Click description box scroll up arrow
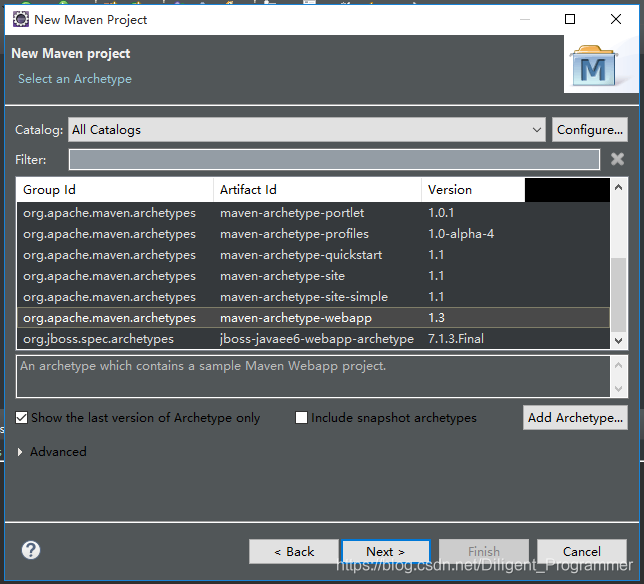Viewport: 644px width, 584px height. (x=619, y=365)
